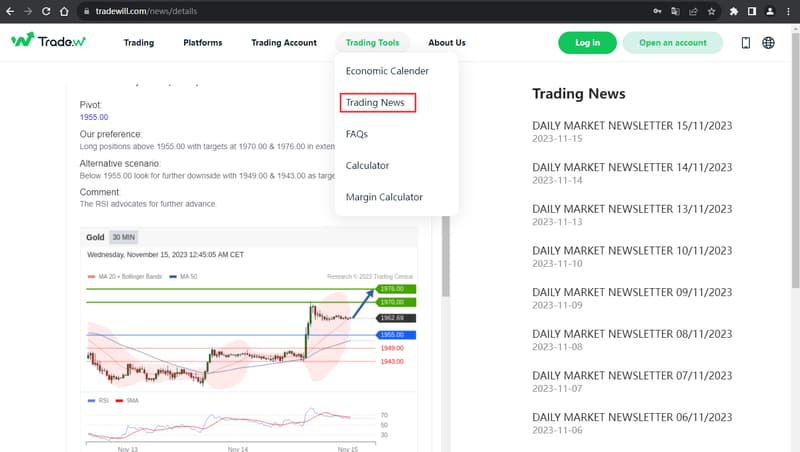This screenshot has width=800, height=452.
Task: Expand the Trading Account nav menu
Action: [x=283, y=43]
